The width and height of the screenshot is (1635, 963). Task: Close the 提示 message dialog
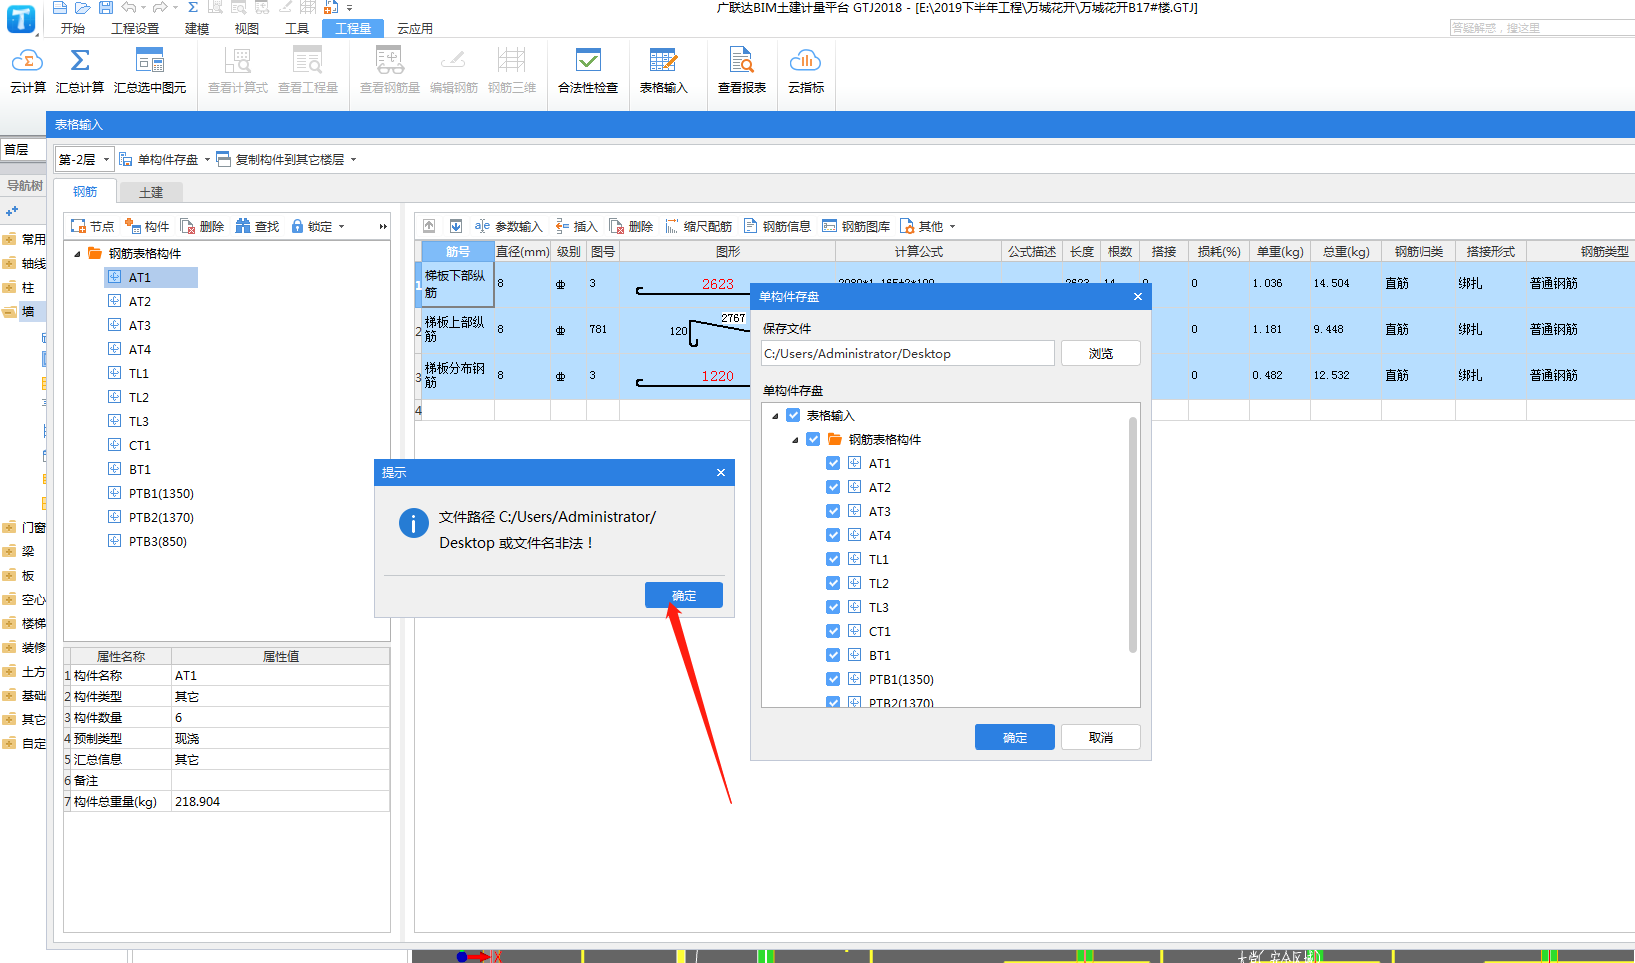click(721, 473)
